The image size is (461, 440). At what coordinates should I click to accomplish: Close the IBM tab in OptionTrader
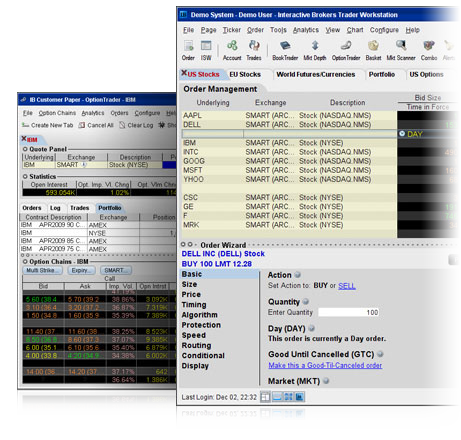(24, 138)
